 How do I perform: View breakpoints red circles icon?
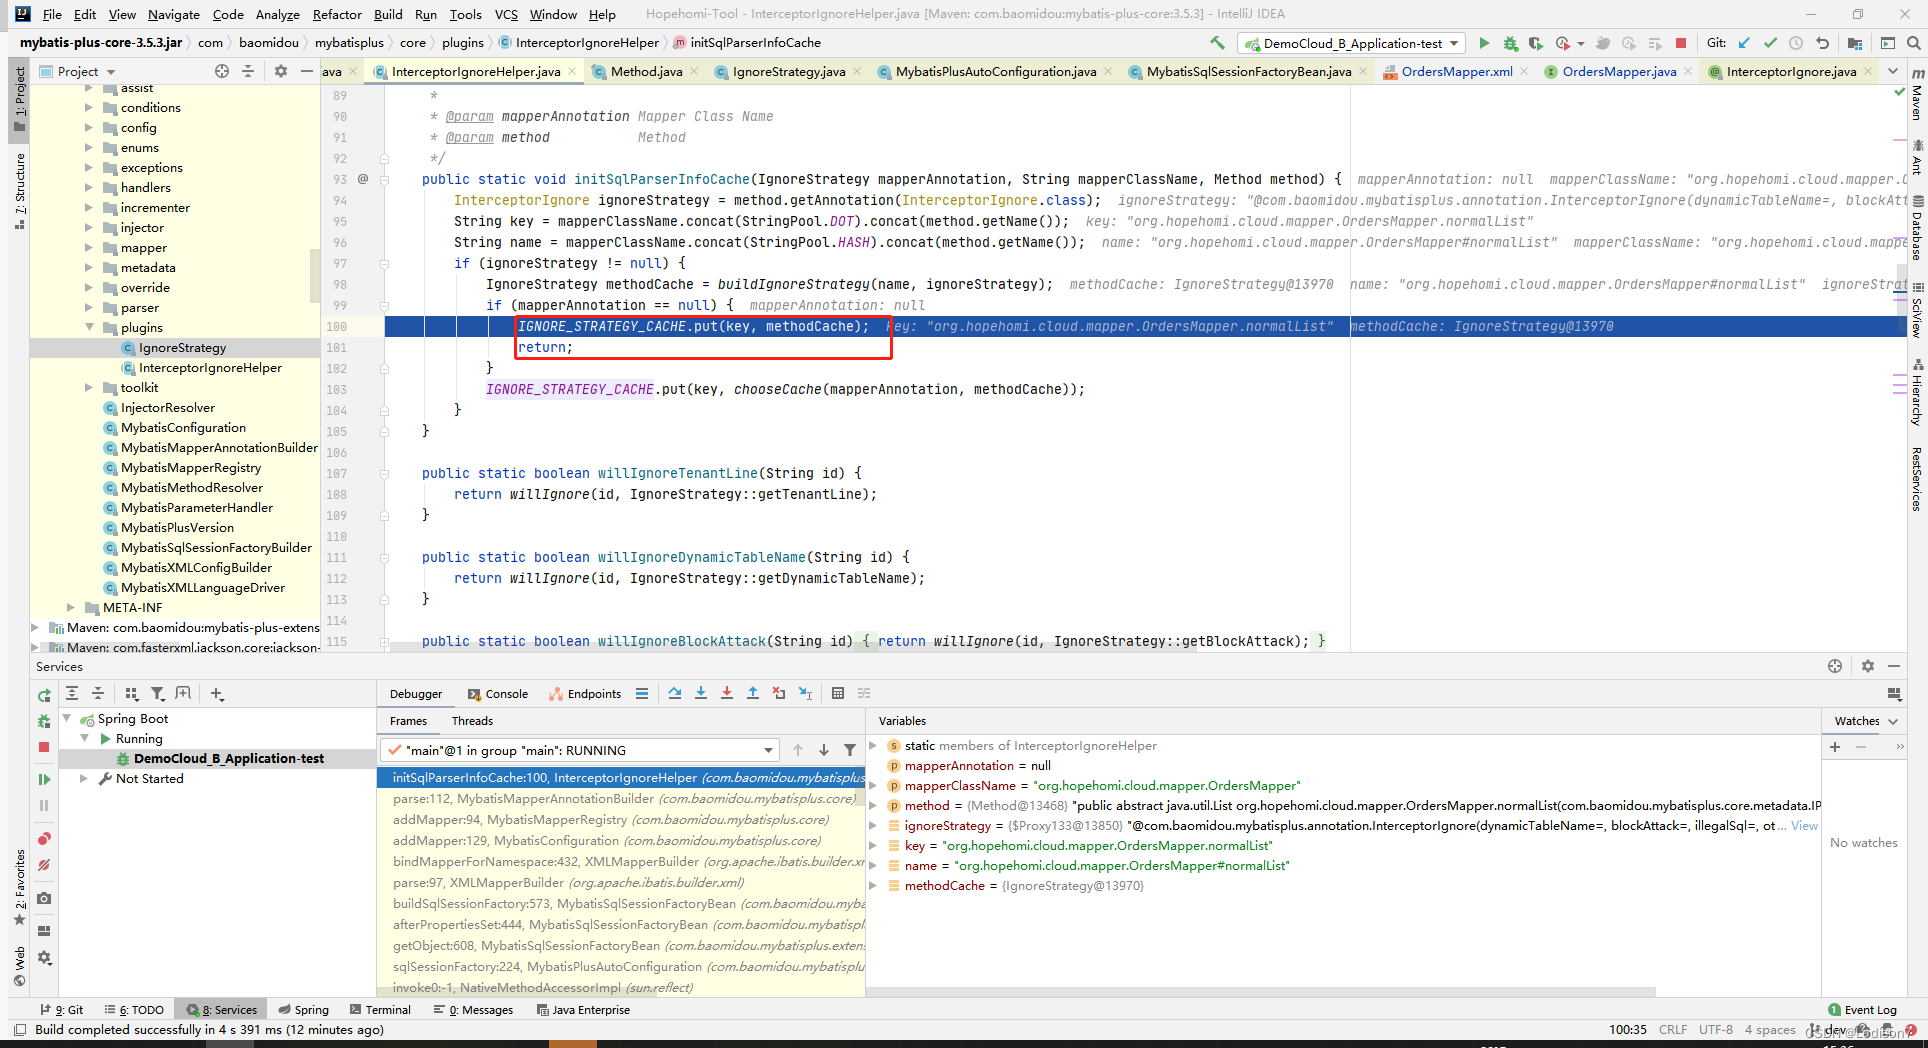pyautogui.click(x=44, y=839)
